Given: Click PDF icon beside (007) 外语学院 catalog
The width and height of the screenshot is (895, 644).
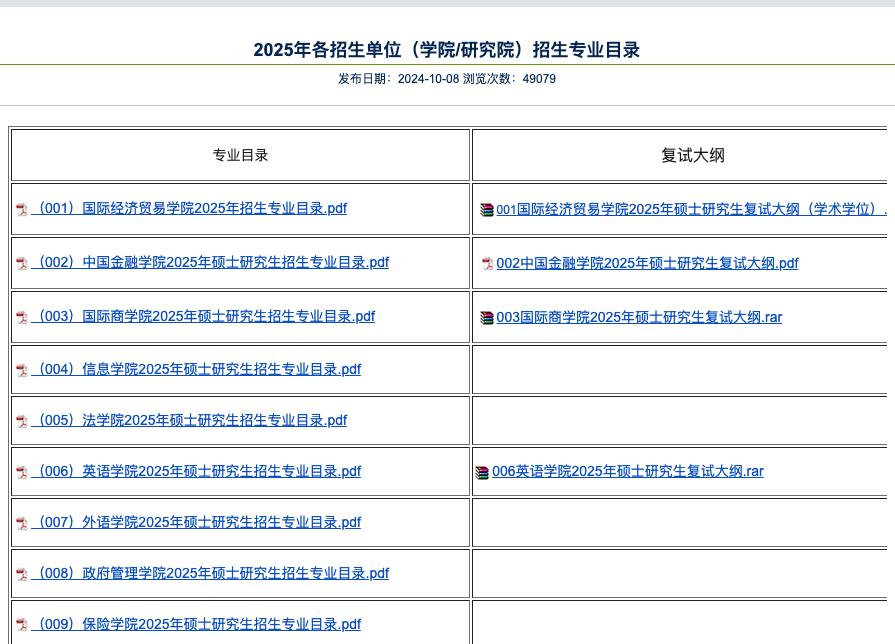Looking at the screenshot, I should coord(22,523).
